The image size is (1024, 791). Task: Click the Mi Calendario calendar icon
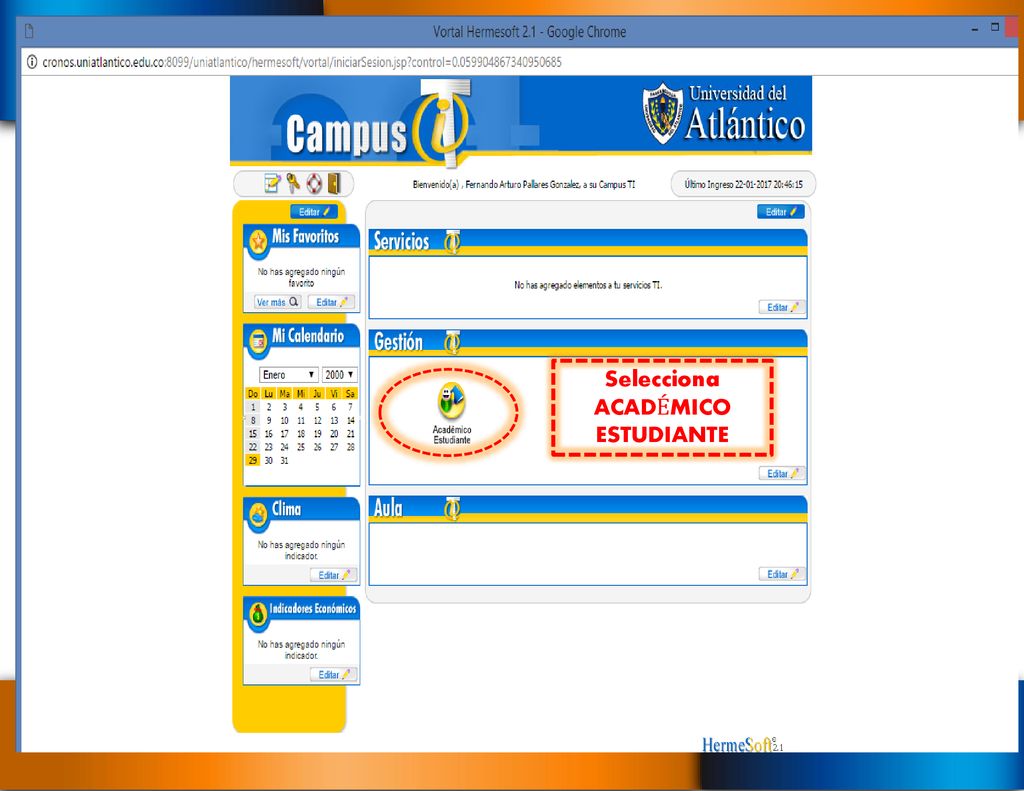point(259,342)
